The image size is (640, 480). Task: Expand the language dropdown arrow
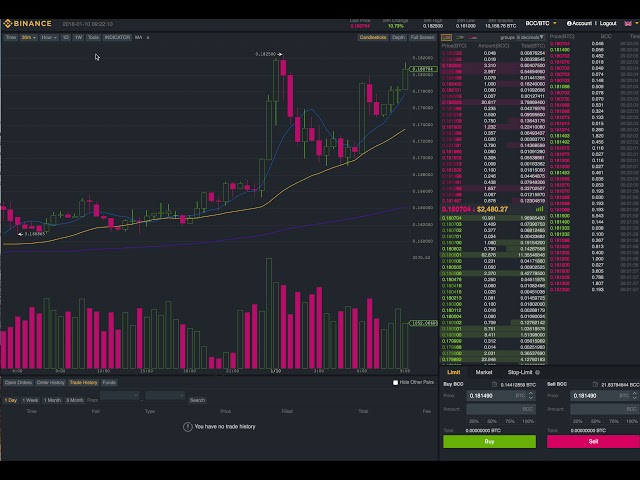636,24
